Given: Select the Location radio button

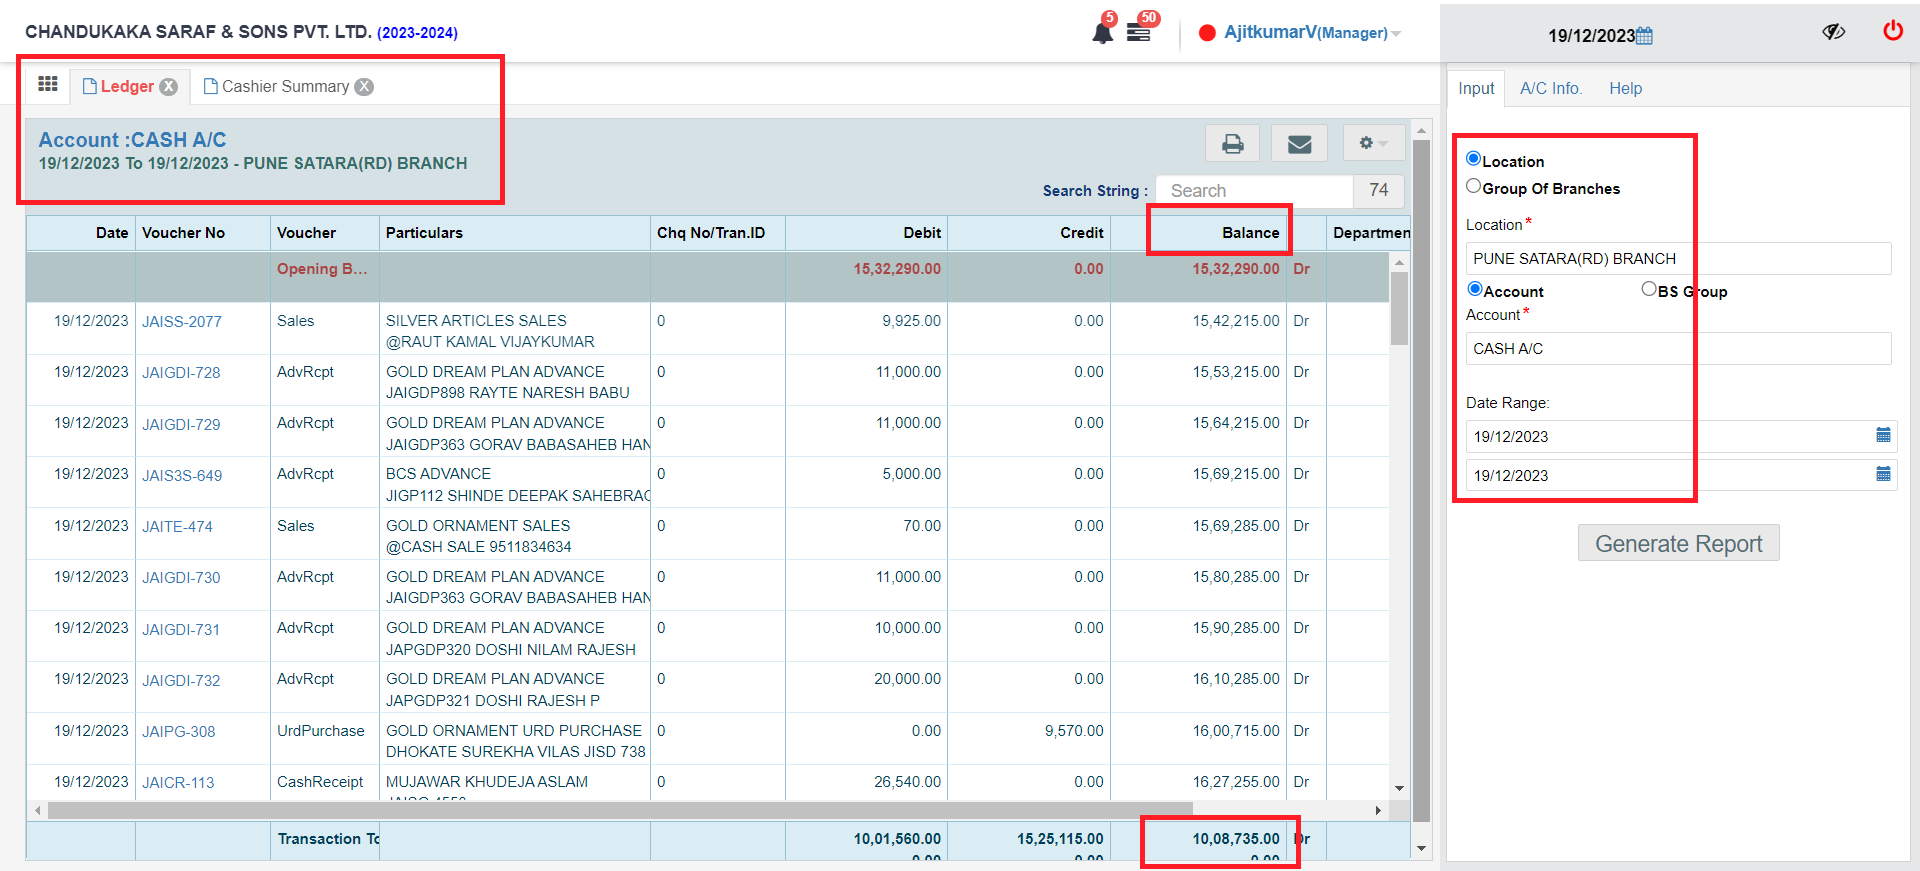Looking at the screenshot, I should tap(1473, 159).
